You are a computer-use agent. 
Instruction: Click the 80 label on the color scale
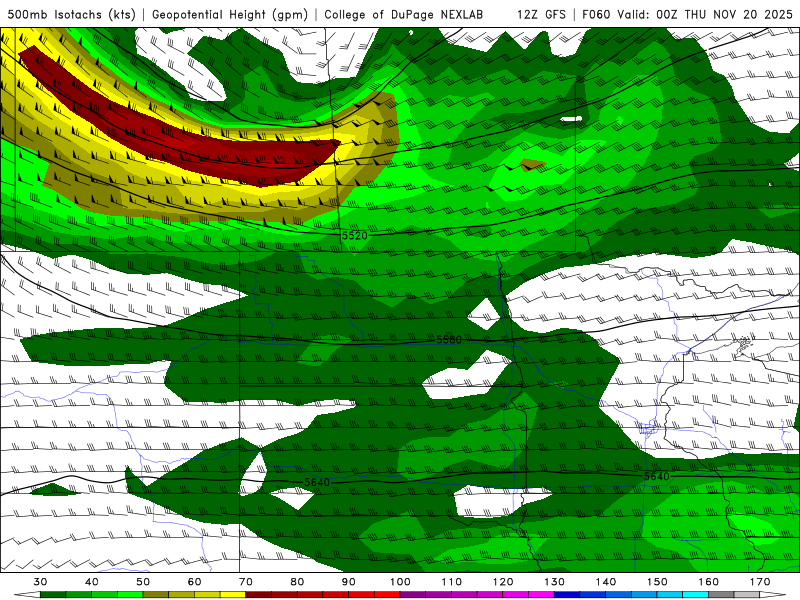(297, 582)
